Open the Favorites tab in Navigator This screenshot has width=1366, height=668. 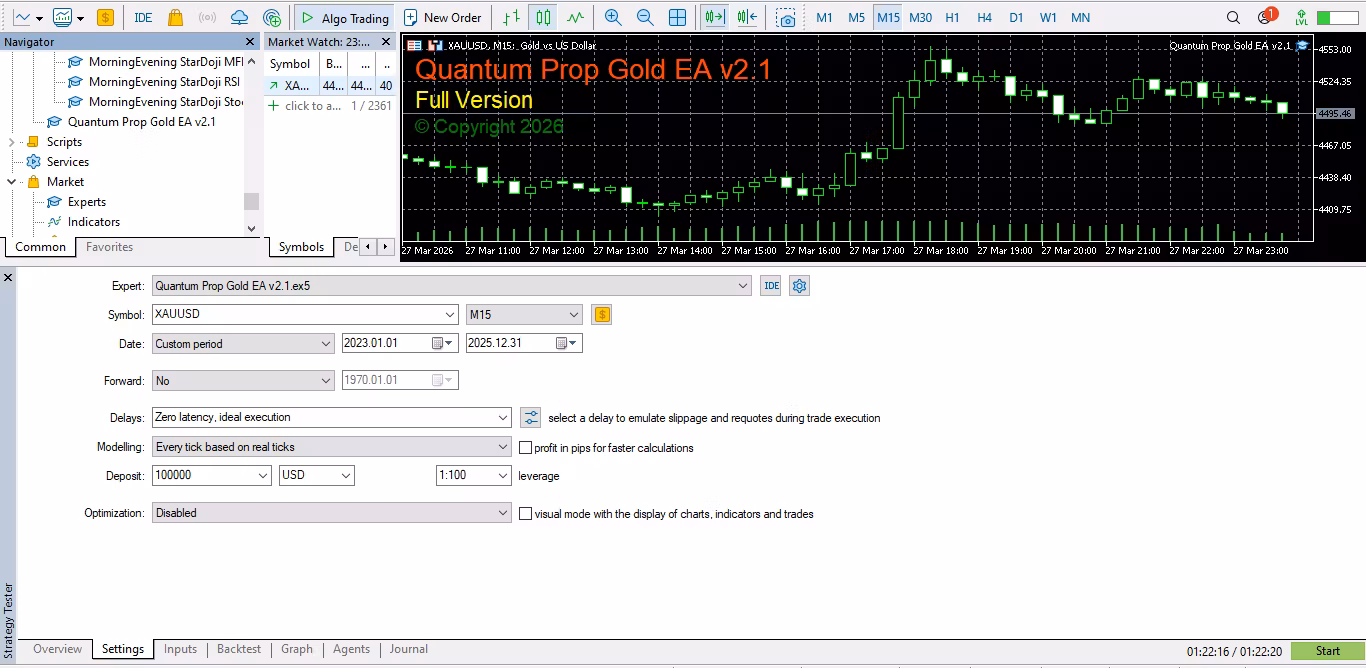(x=109, y=247)
